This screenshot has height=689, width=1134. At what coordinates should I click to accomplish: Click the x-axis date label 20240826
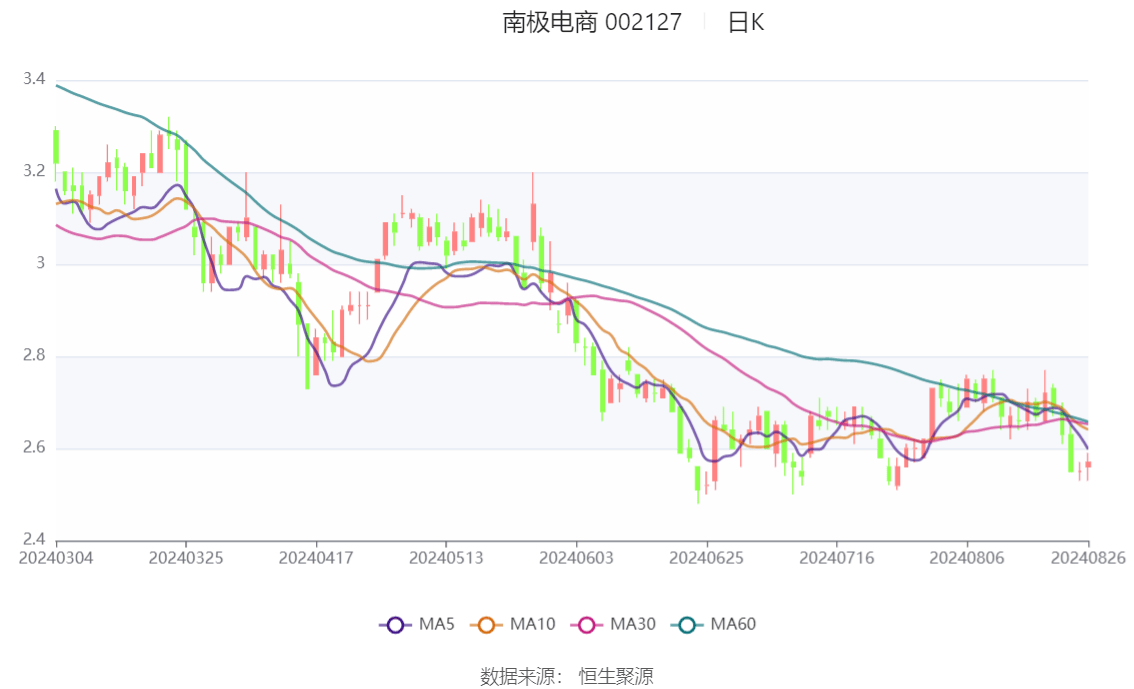(x=1088, y=558)
